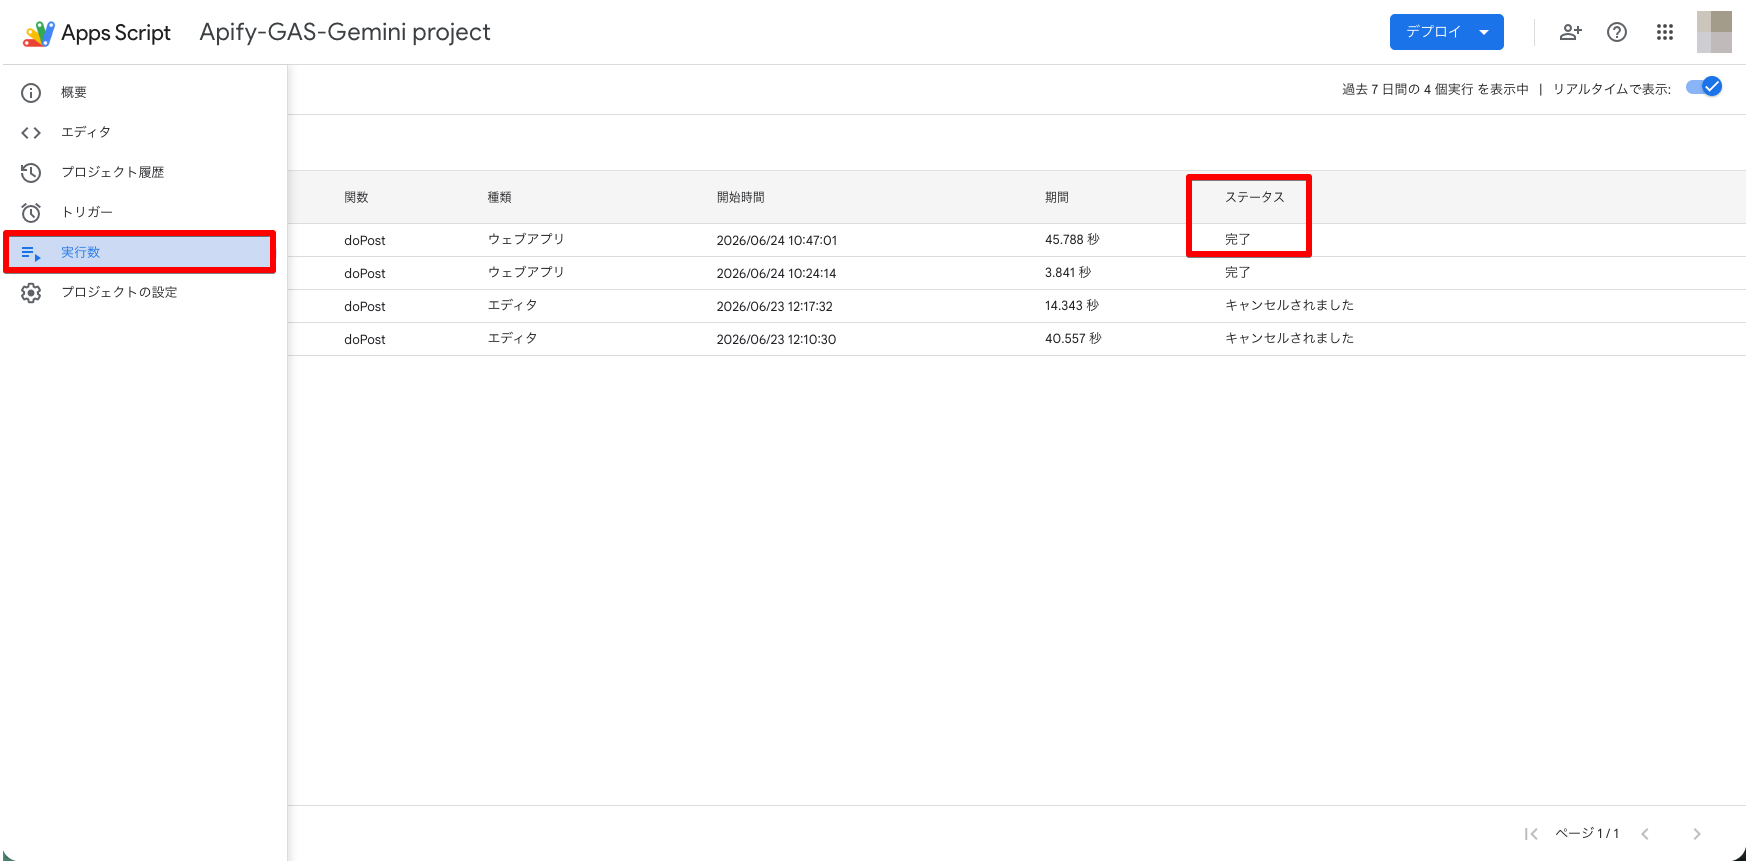Screen dimensions: 1746x861
Task: Click the account avatar thumbnail
Action: pyautogui.click(x=1714, y=32)
